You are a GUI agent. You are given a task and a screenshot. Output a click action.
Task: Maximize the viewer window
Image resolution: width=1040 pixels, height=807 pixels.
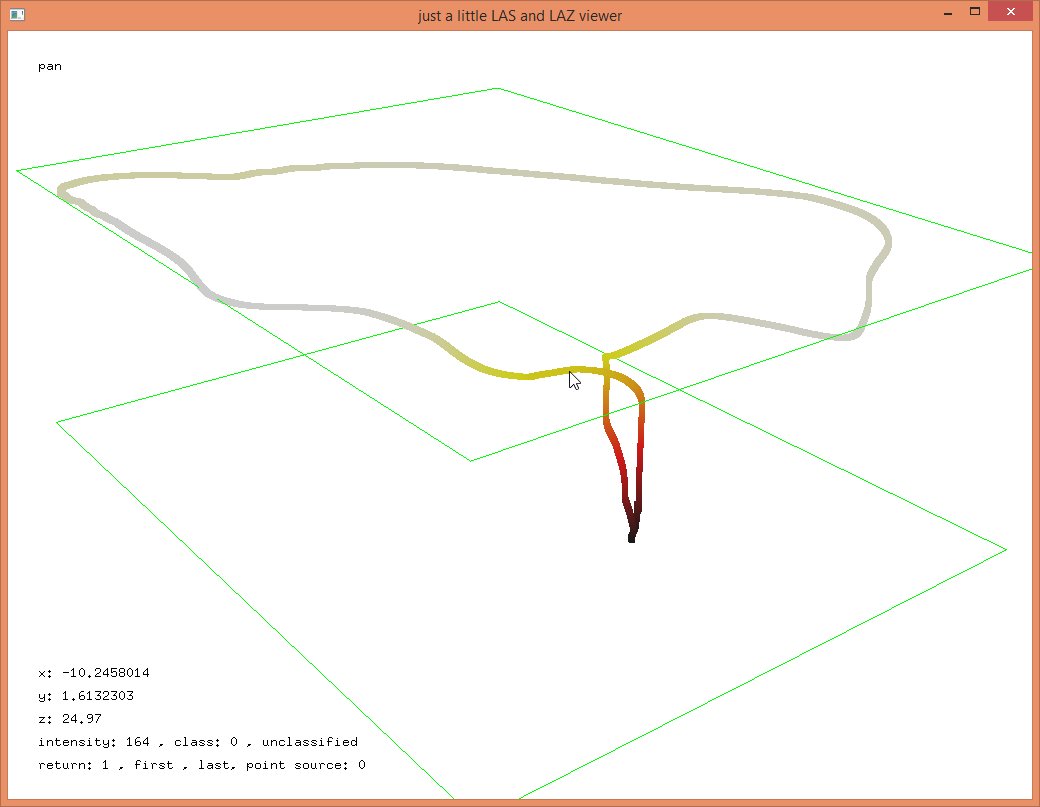tap(975, 12)
